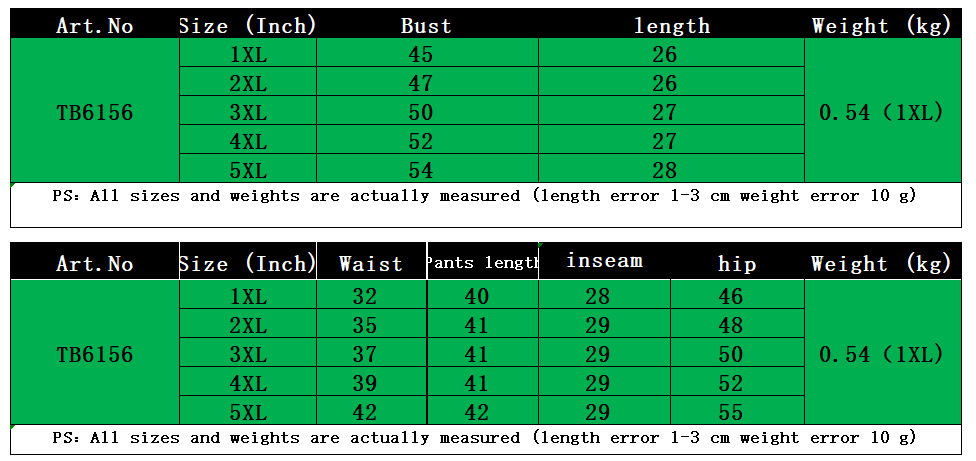Screen dimensions: 976x461
Task: Click the Bust column header
Action: coord(426,26)
